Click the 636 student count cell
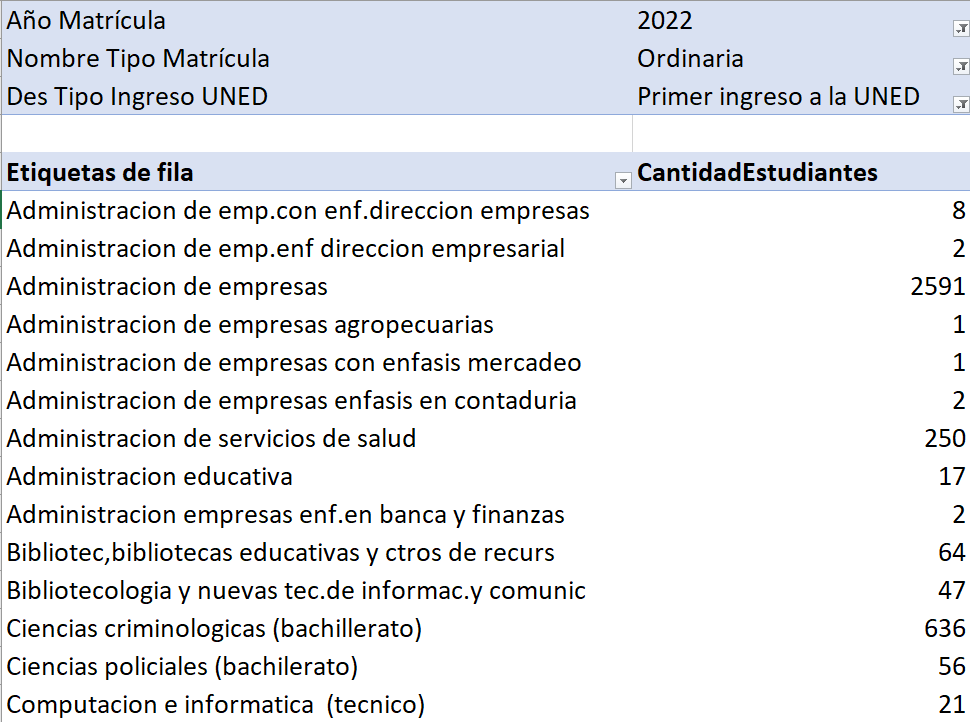 tap(945, 629)
